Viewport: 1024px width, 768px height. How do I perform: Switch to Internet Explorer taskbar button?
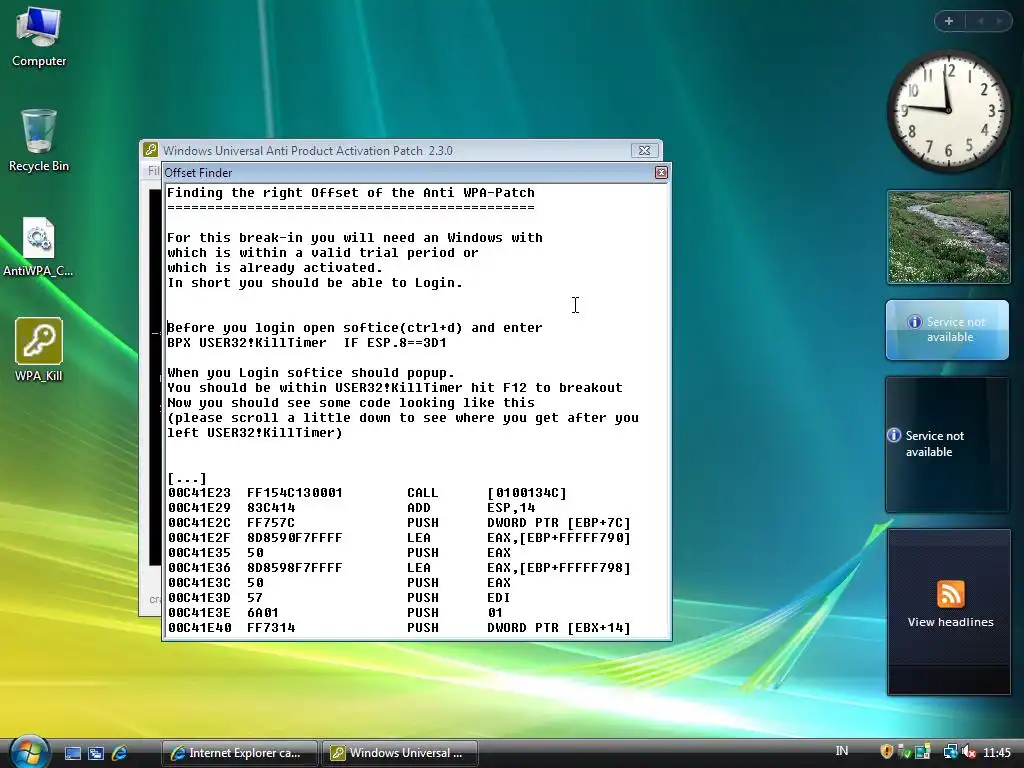point(239,753)
